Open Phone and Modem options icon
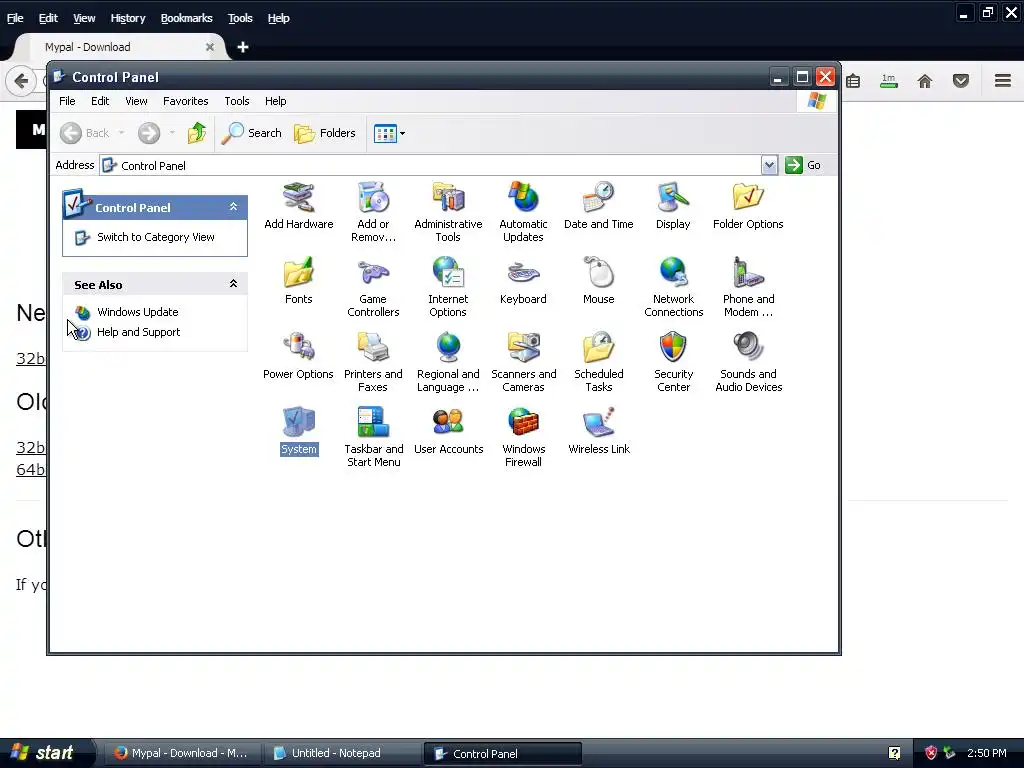This screenshot has width=1024, height=768. pos(748,287)
